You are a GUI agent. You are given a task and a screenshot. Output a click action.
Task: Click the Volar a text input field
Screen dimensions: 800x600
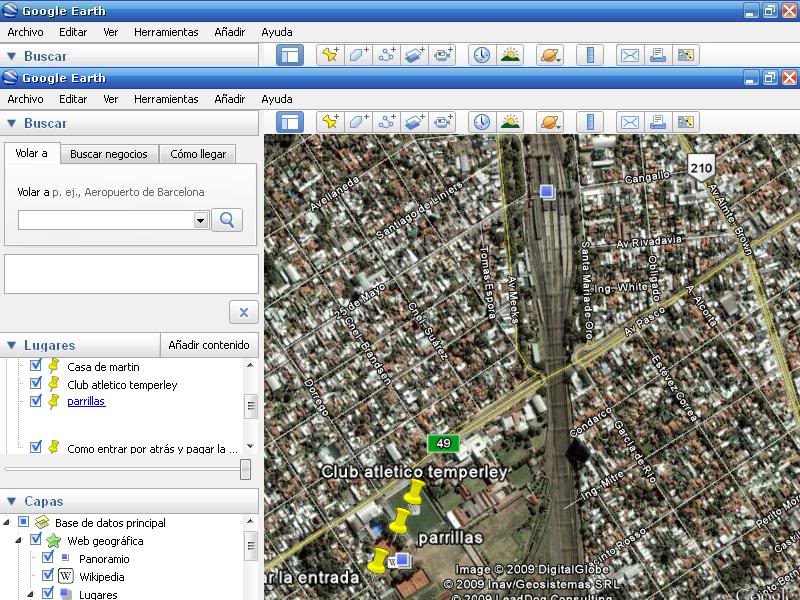click(106, 220)
